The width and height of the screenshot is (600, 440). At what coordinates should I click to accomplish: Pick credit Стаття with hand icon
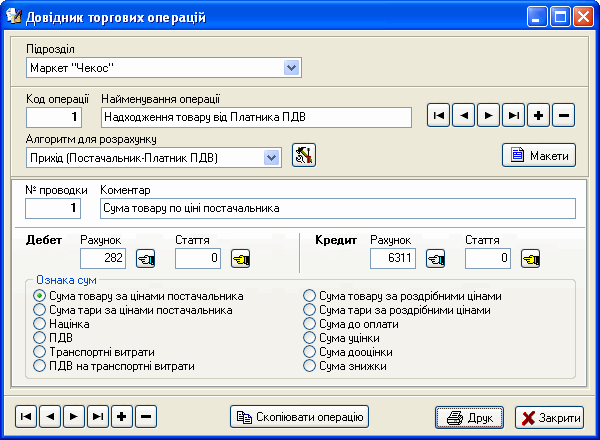[530, 259]
